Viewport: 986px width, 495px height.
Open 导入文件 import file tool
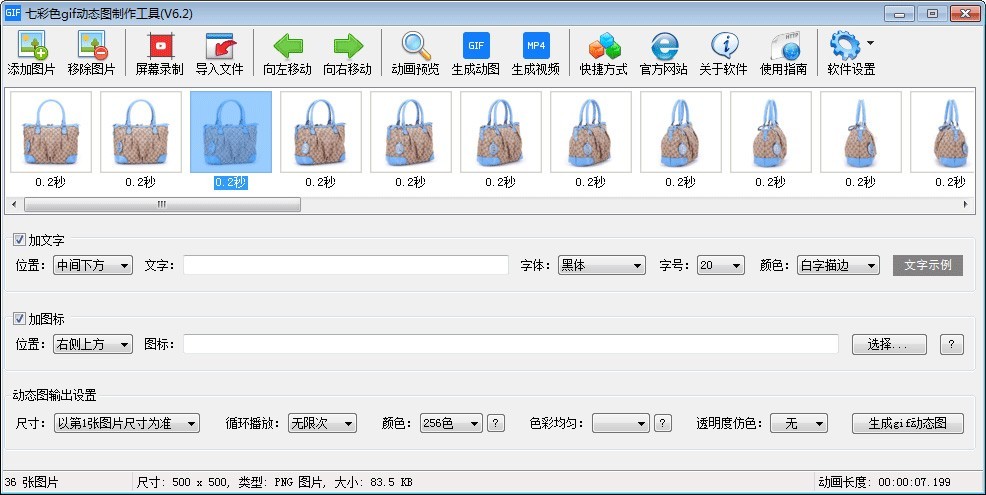tap(219, 53)
